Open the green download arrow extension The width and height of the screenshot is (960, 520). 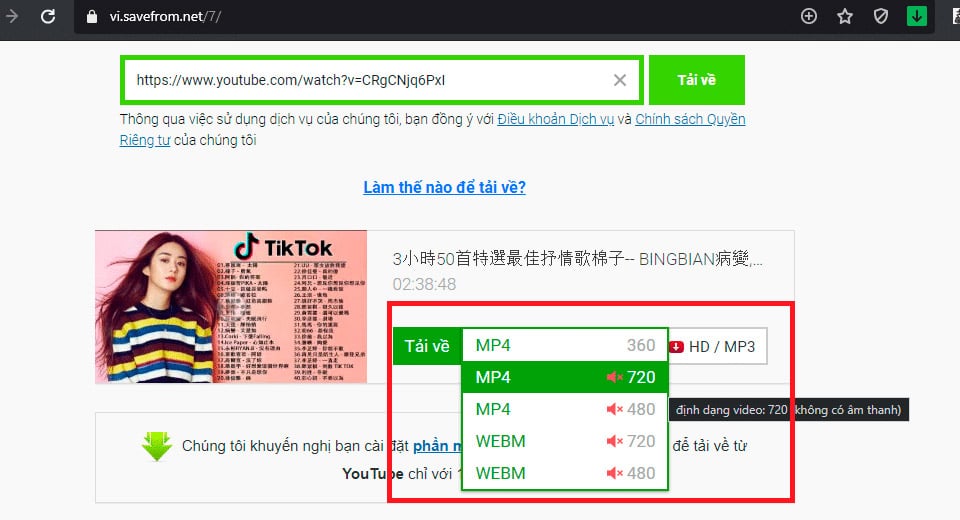tap(917, 17)
